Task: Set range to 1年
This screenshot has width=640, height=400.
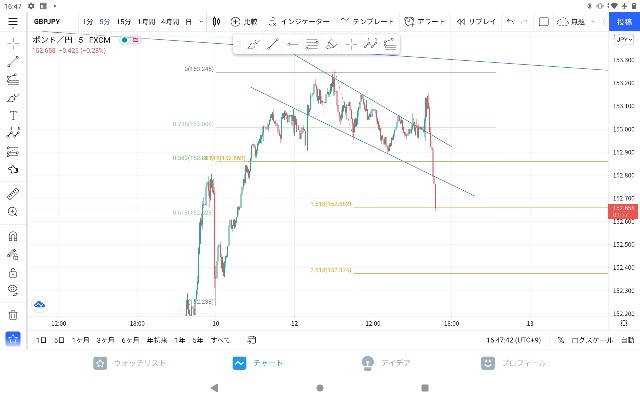Action: pos(180,340)
